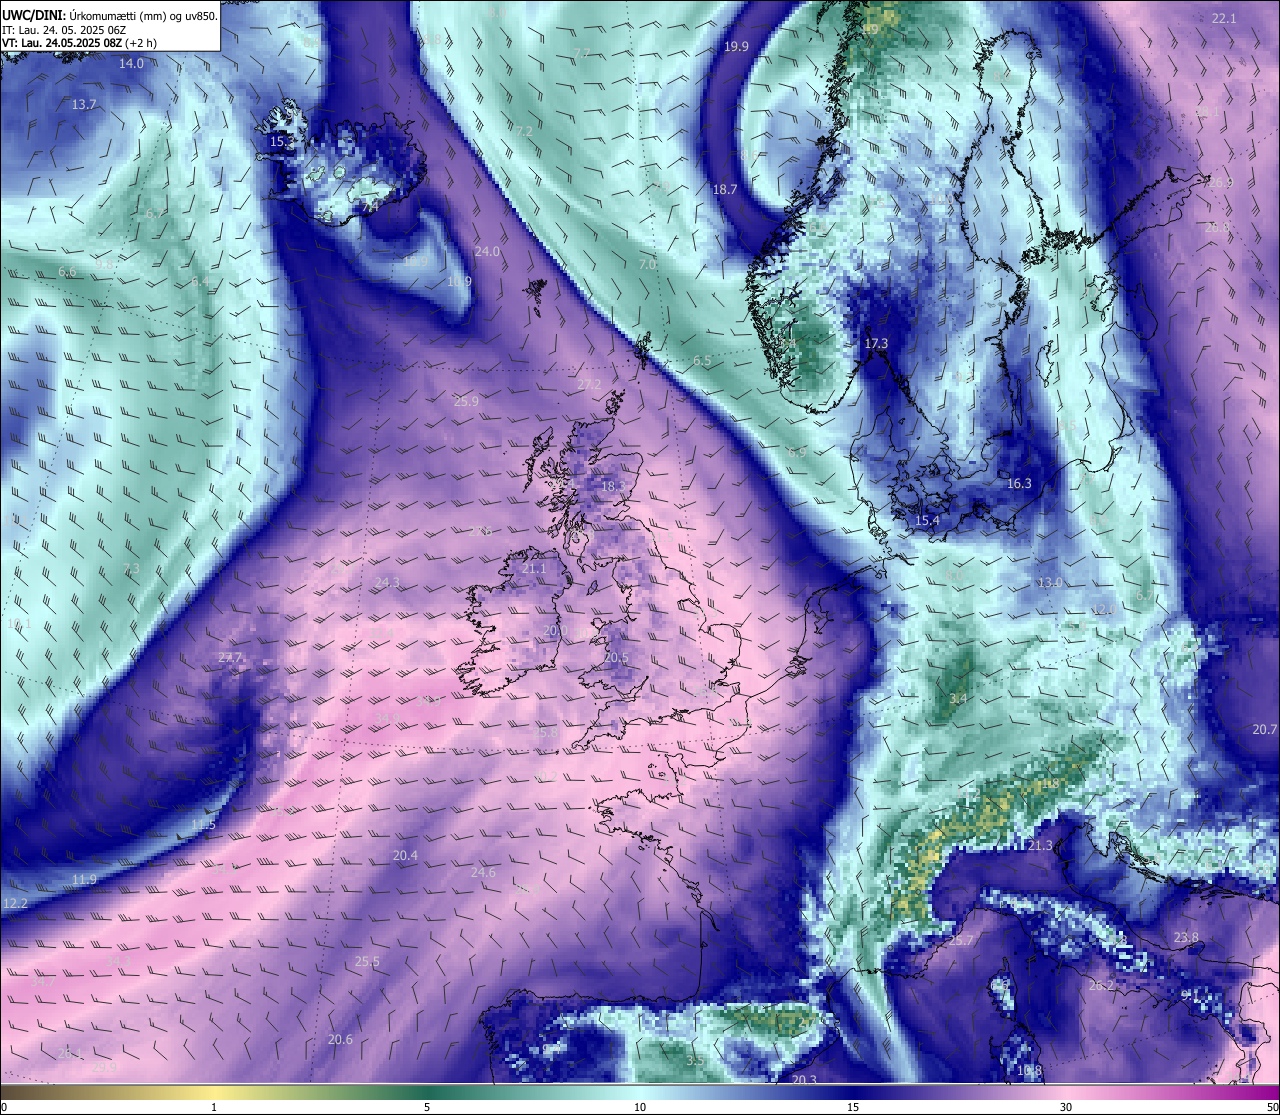The image size is (1280, 1115).
Task: Click the map value 13.0
Action: tap(1049, 582)
